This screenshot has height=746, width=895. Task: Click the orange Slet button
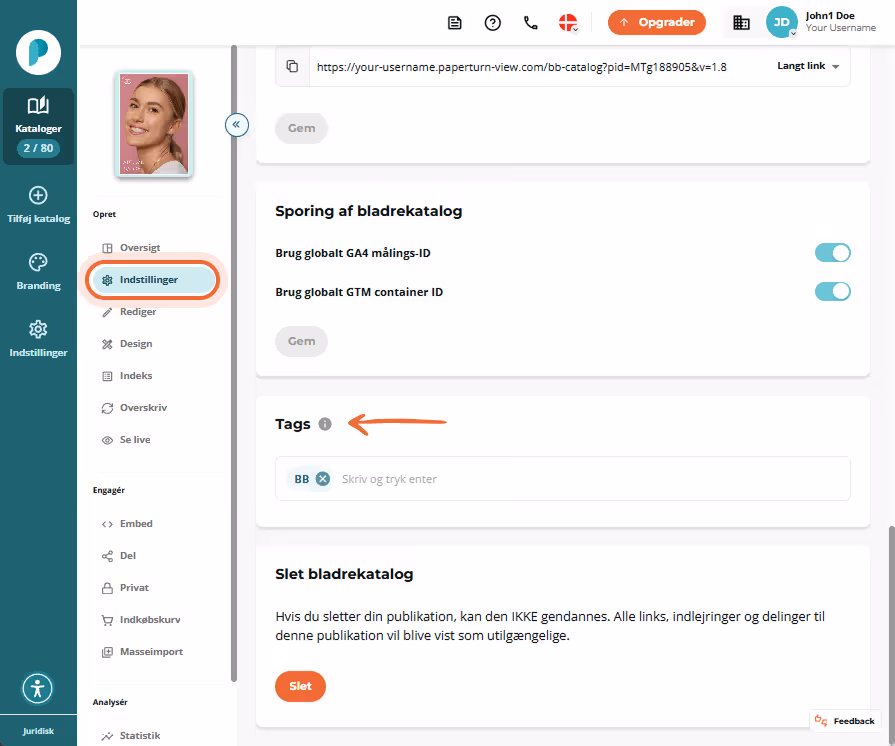300,686
